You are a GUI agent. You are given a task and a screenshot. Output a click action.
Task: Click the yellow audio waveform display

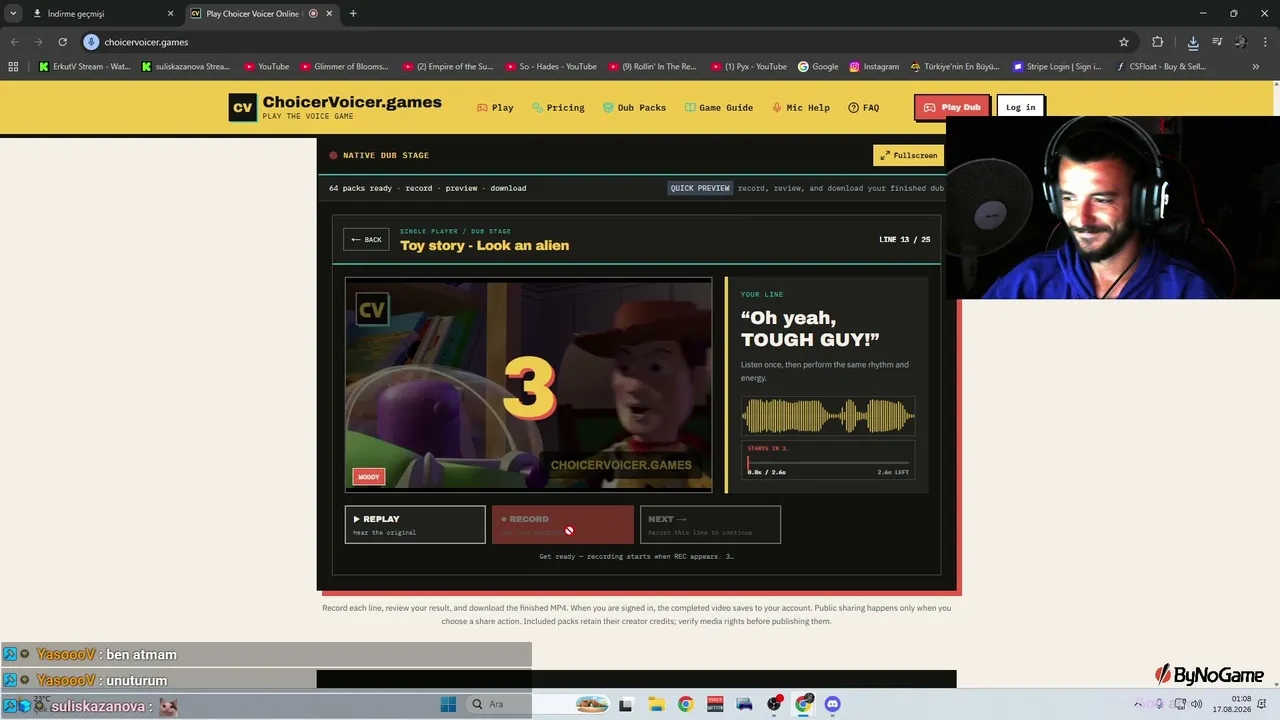pos(828,416)
